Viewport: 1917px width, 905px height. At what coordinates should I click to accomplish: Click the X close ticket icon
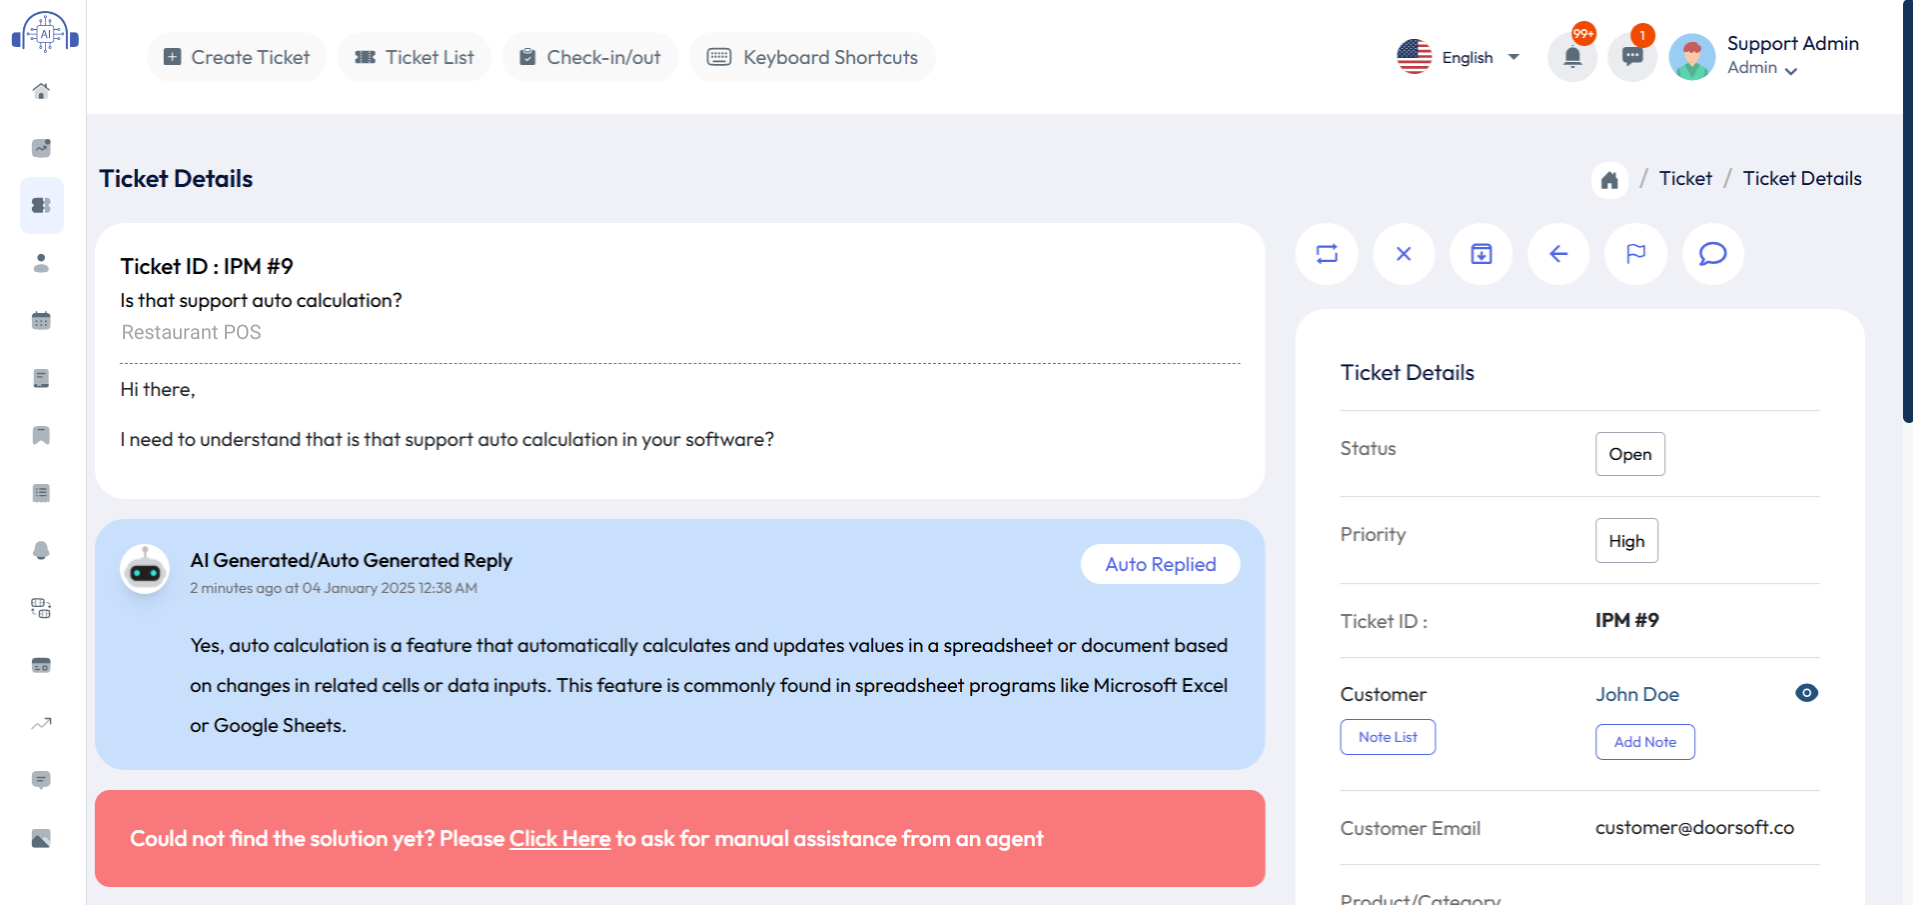[1404, 254]
